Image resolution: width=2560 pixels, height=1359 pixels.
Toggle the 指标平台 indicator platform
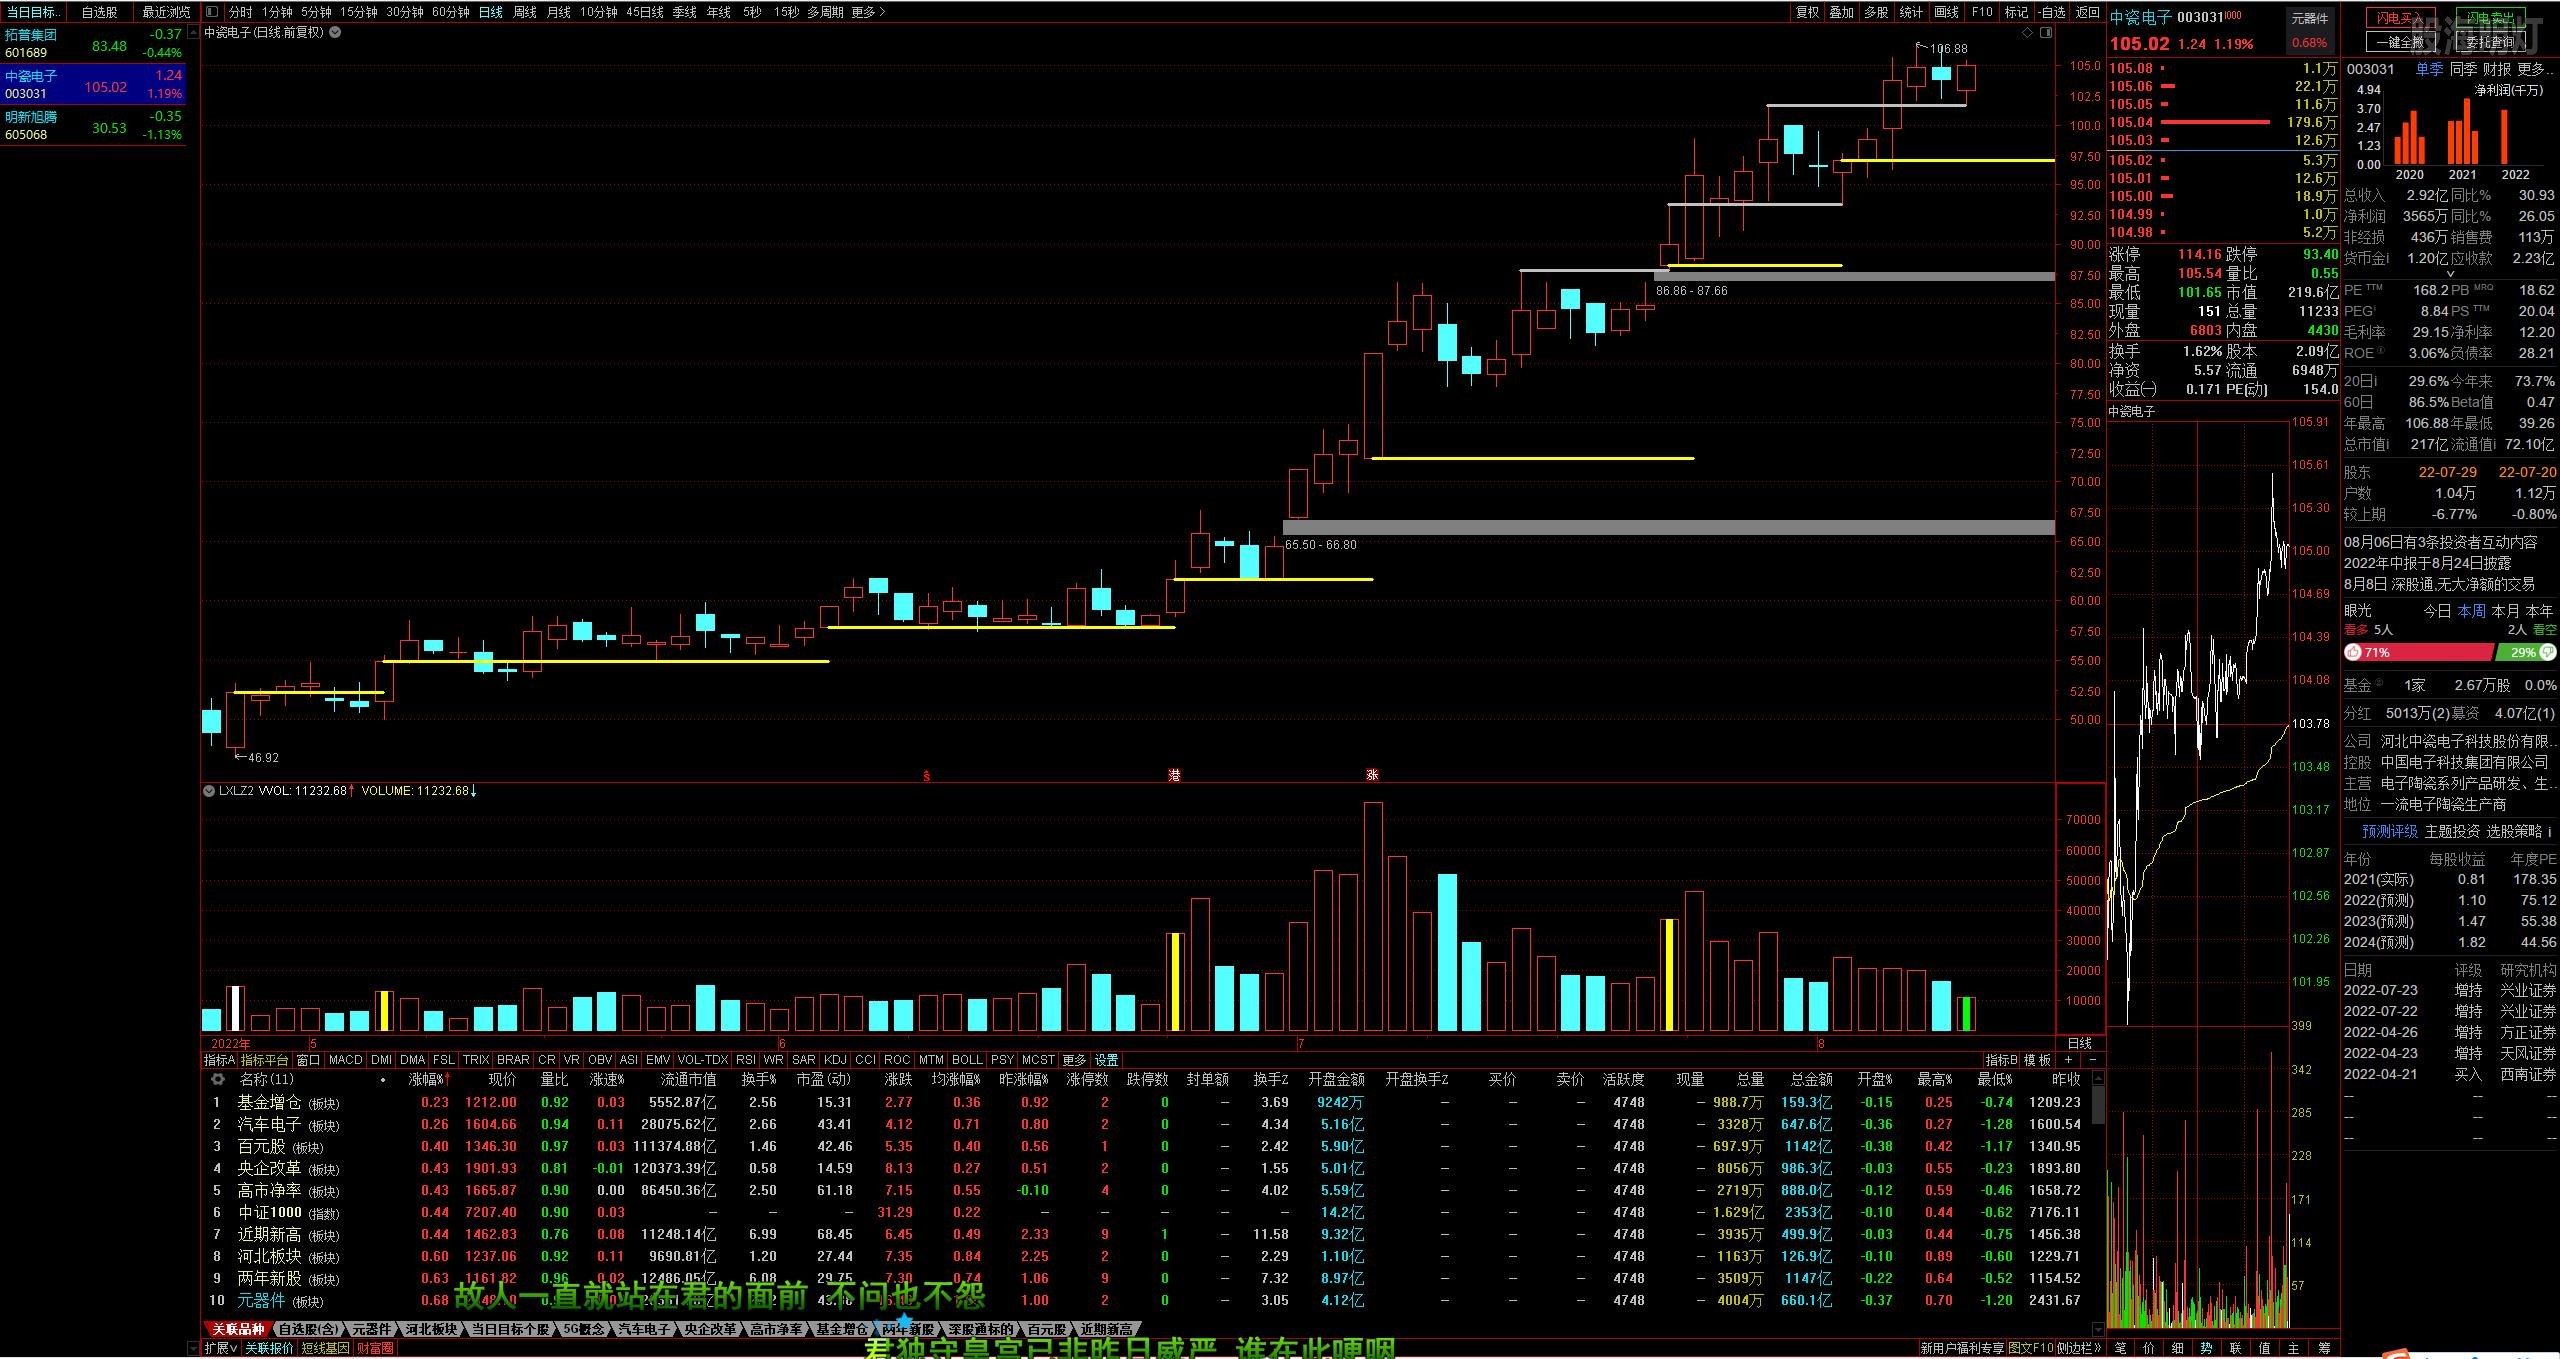tap(264, 1060)
